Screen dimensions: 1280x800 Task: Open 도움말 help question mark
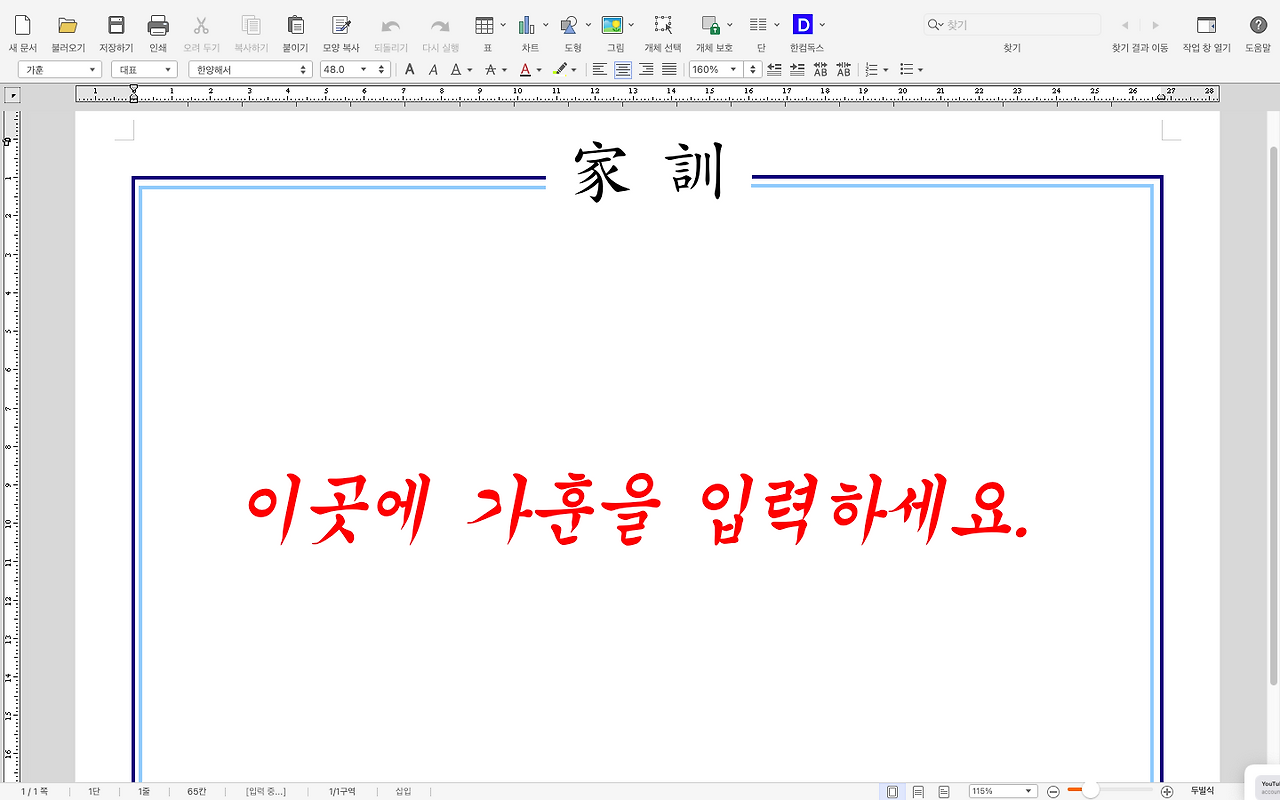1258,26
